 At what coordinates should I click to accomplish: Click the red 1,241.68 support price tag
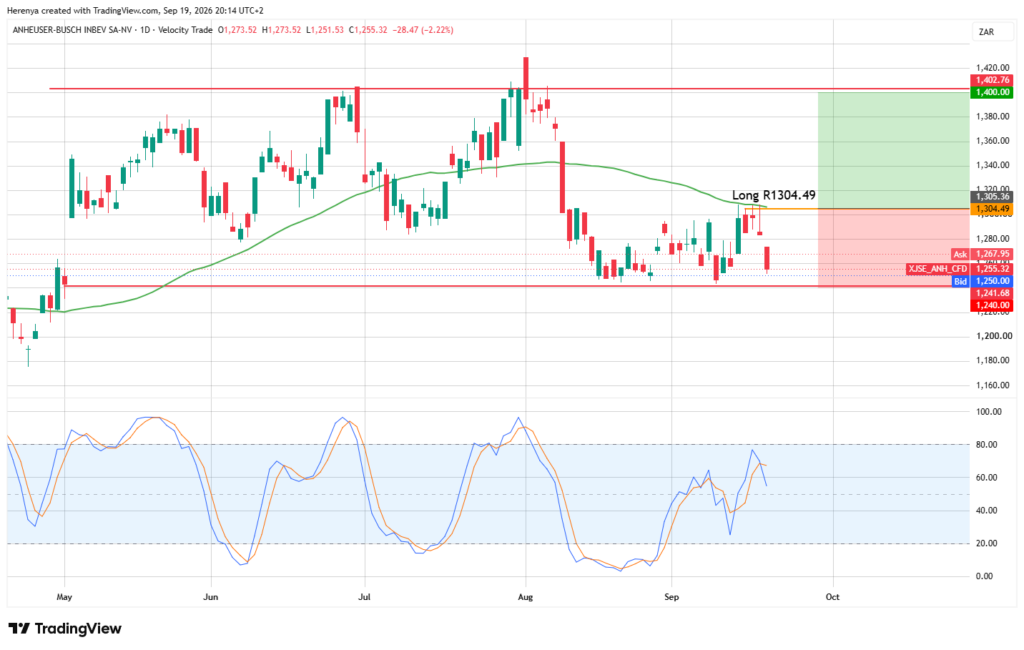point(992,293)
